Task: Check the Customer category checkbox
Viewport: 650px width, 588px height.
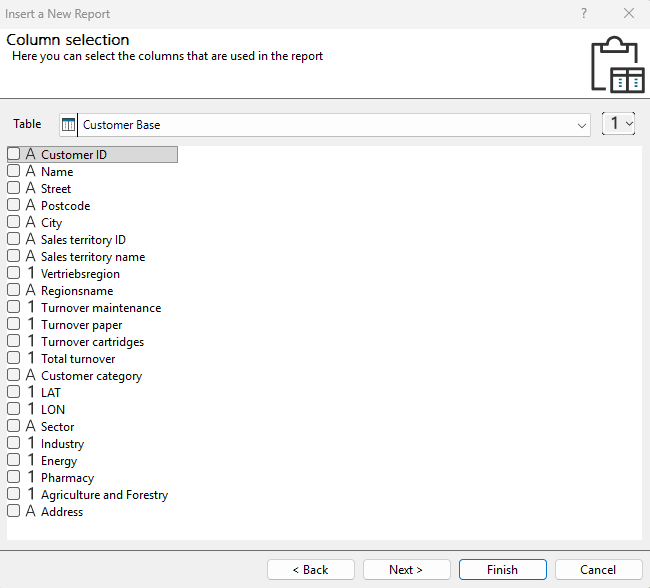Action: pos(13,375)
